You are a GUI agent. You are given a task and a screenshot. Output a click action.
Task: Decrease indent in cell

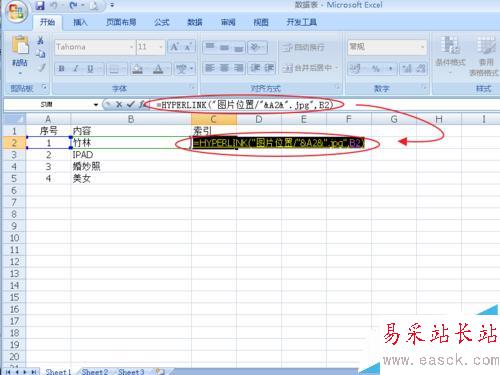[x=255, y=69]
